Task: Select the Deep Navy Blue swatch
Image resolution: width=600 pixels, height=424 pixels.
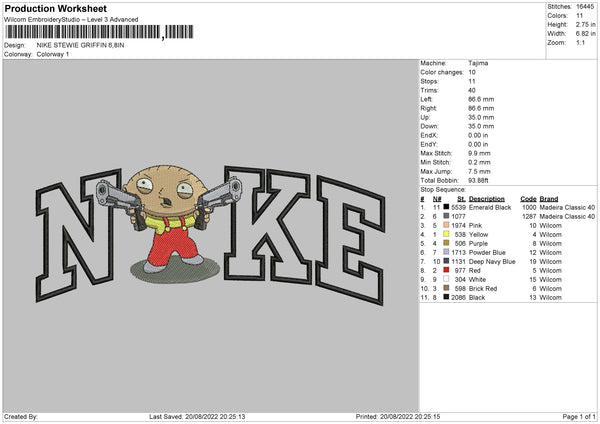Action: 446,261
